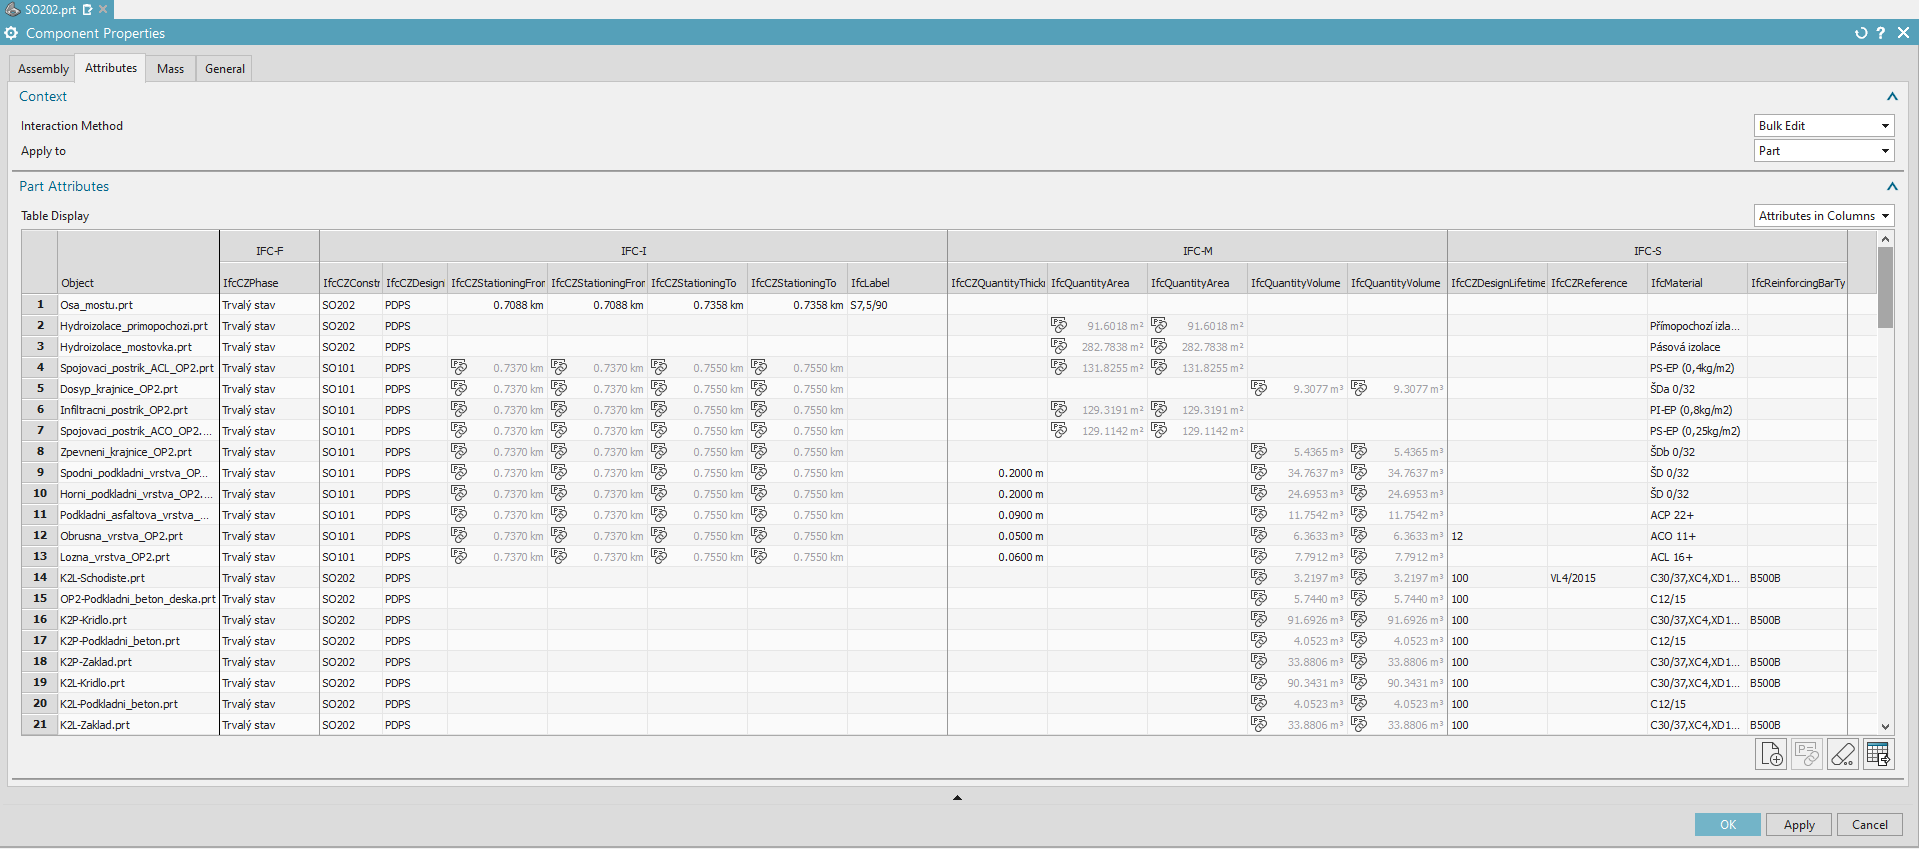1919x849 pixels.
Task: Click the Apply button
Action: pyautogui.click(x=1799, y=824)
